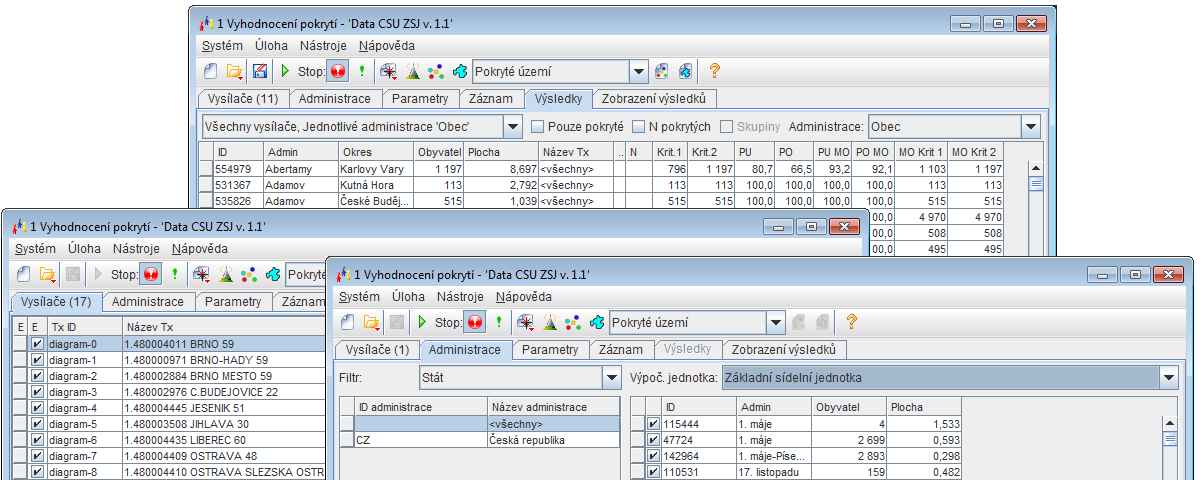Click the open folder icon in the Vysílače (17) window

click(x=47, y=274)
